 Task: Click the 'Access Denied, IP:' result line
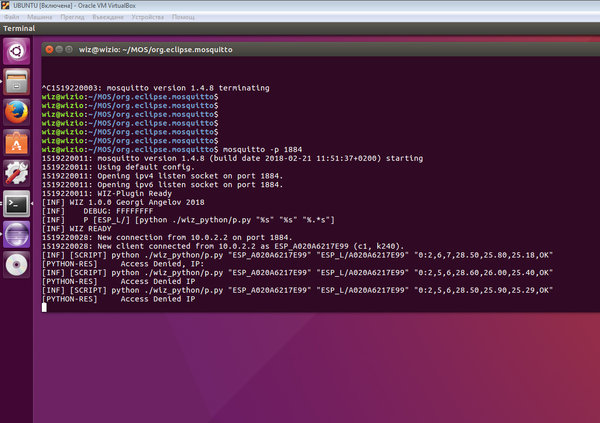coord(123,264)
